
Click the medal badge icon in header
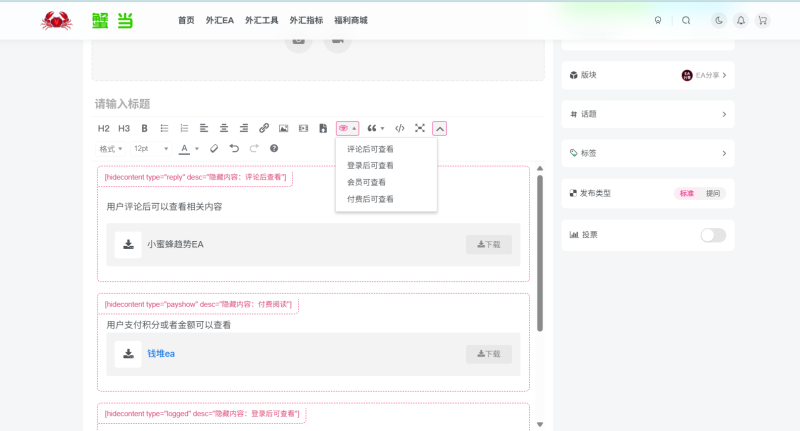coord(658,20)
